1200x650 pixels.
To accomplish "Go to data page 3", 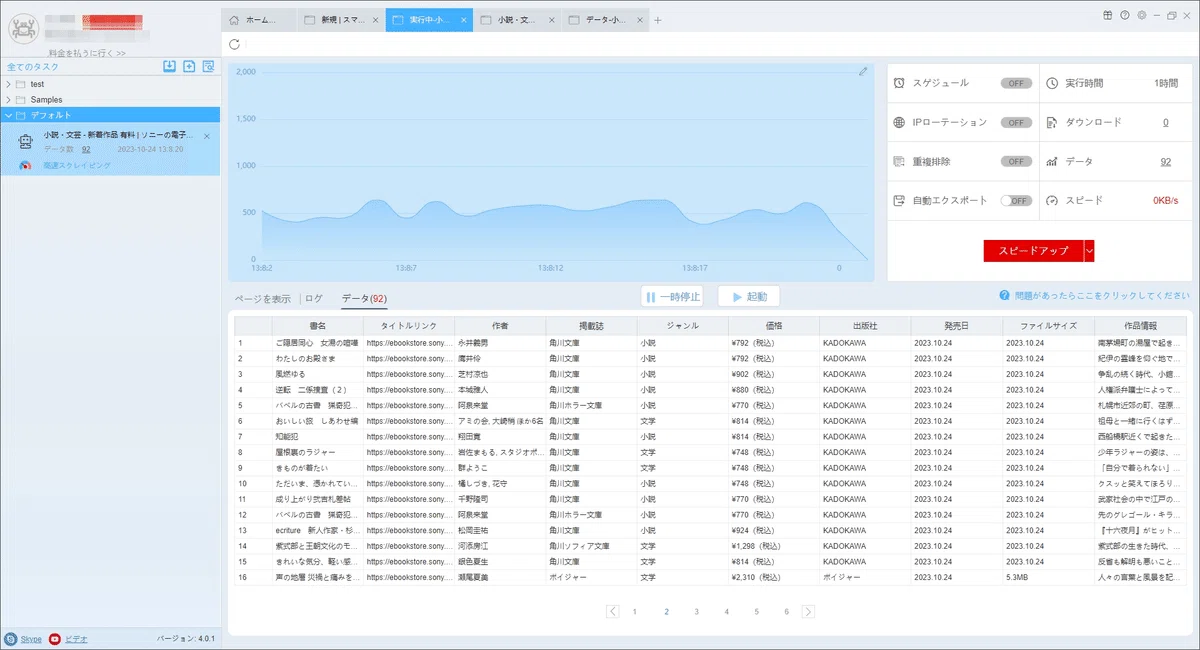I will [x=696, y=611].
